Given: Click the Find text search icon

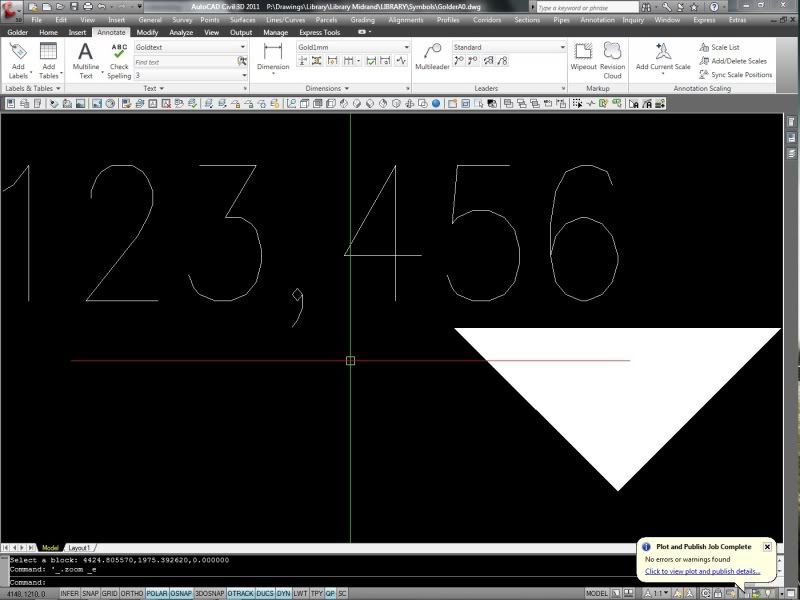Looking at the screenshot, I should point(242,61).
